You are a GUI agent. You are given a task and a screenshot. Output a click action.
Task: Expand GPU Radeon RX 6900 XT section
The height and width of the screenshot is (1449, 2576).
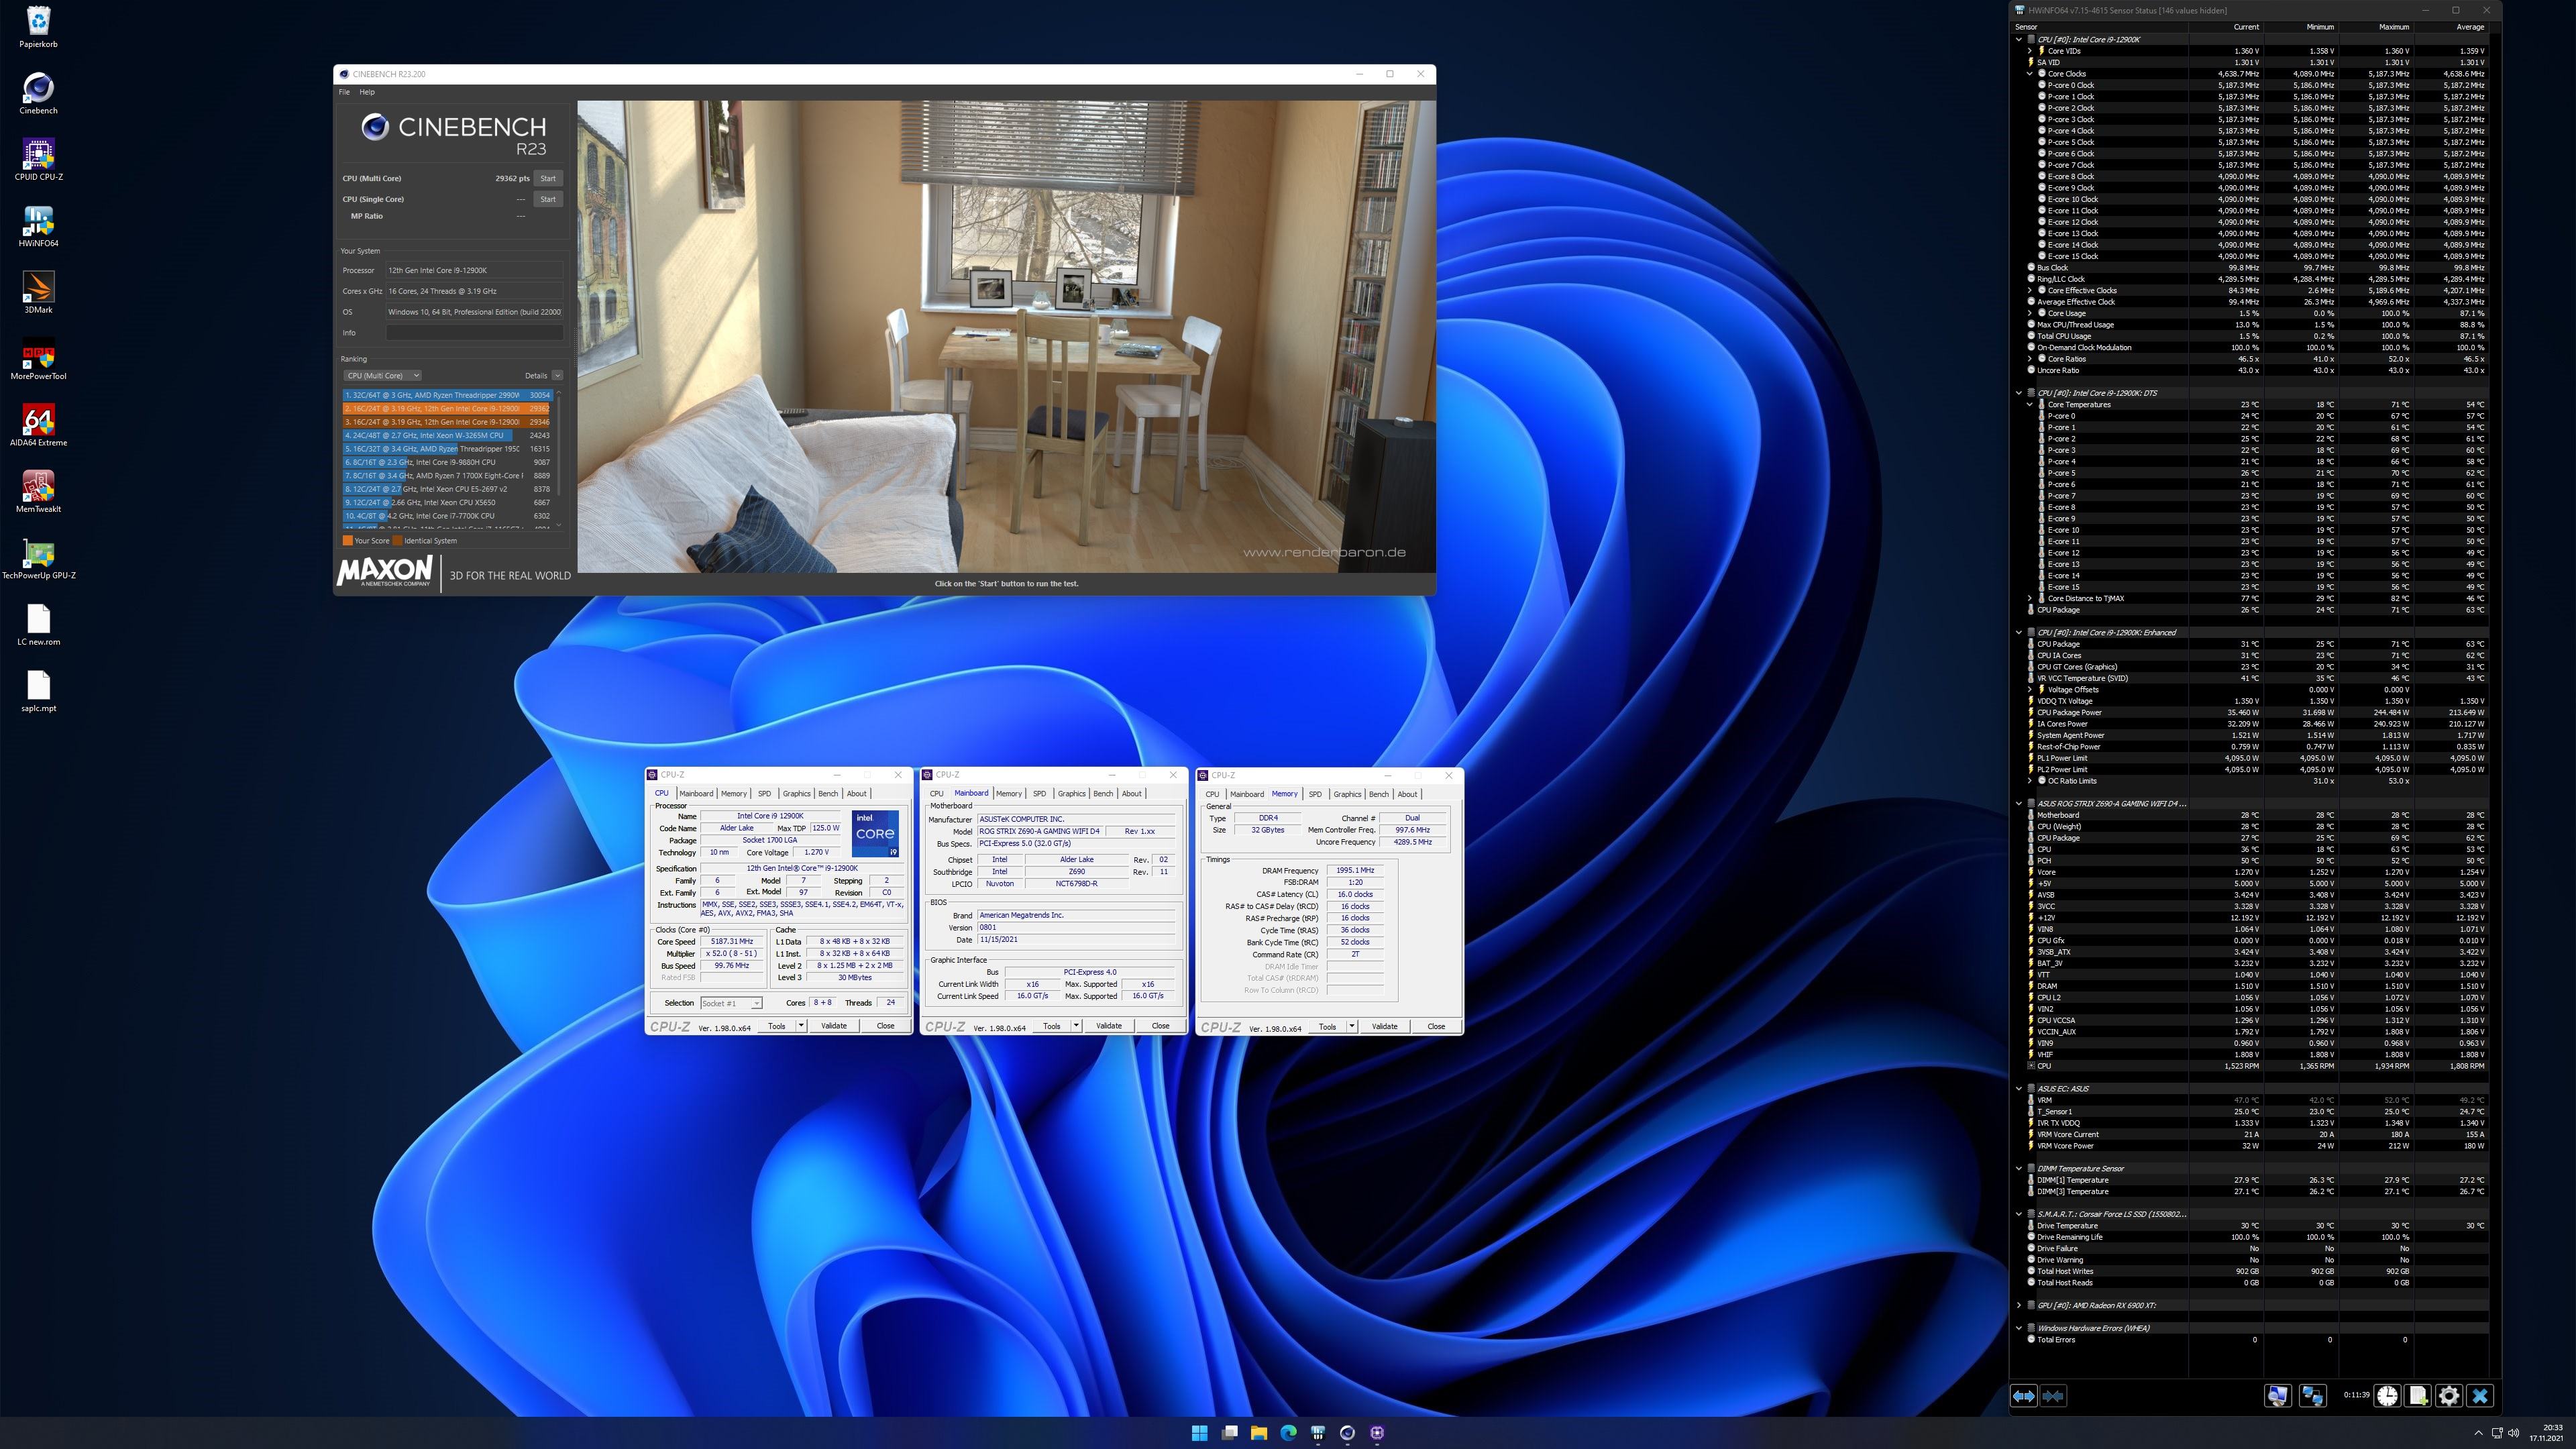pyautogui.click(x=2019, y=1305)
